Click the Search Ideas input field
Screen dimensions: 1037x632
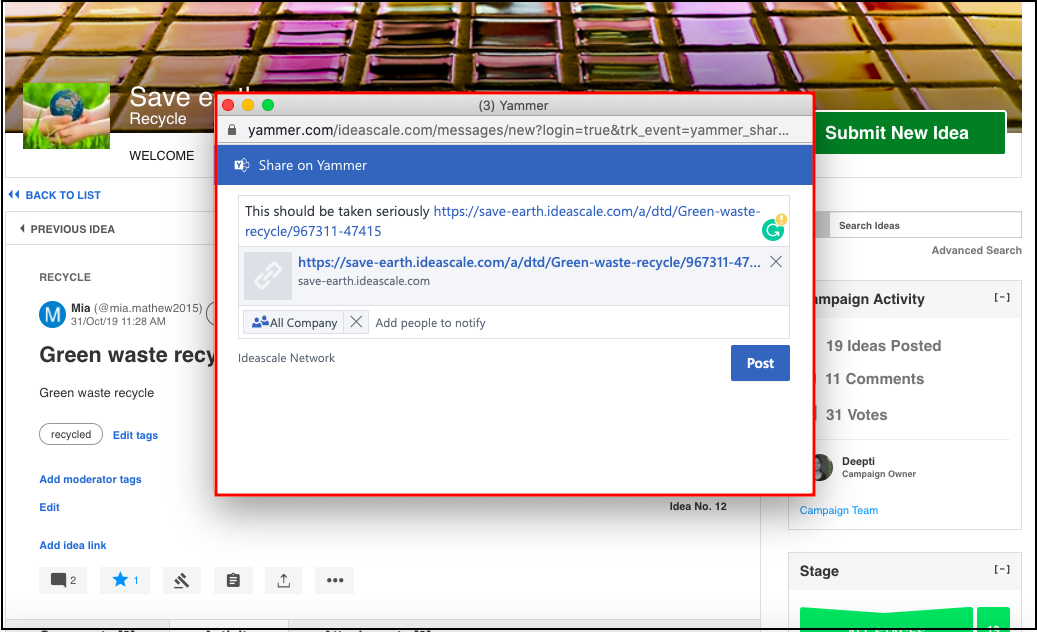pos(925,225)
